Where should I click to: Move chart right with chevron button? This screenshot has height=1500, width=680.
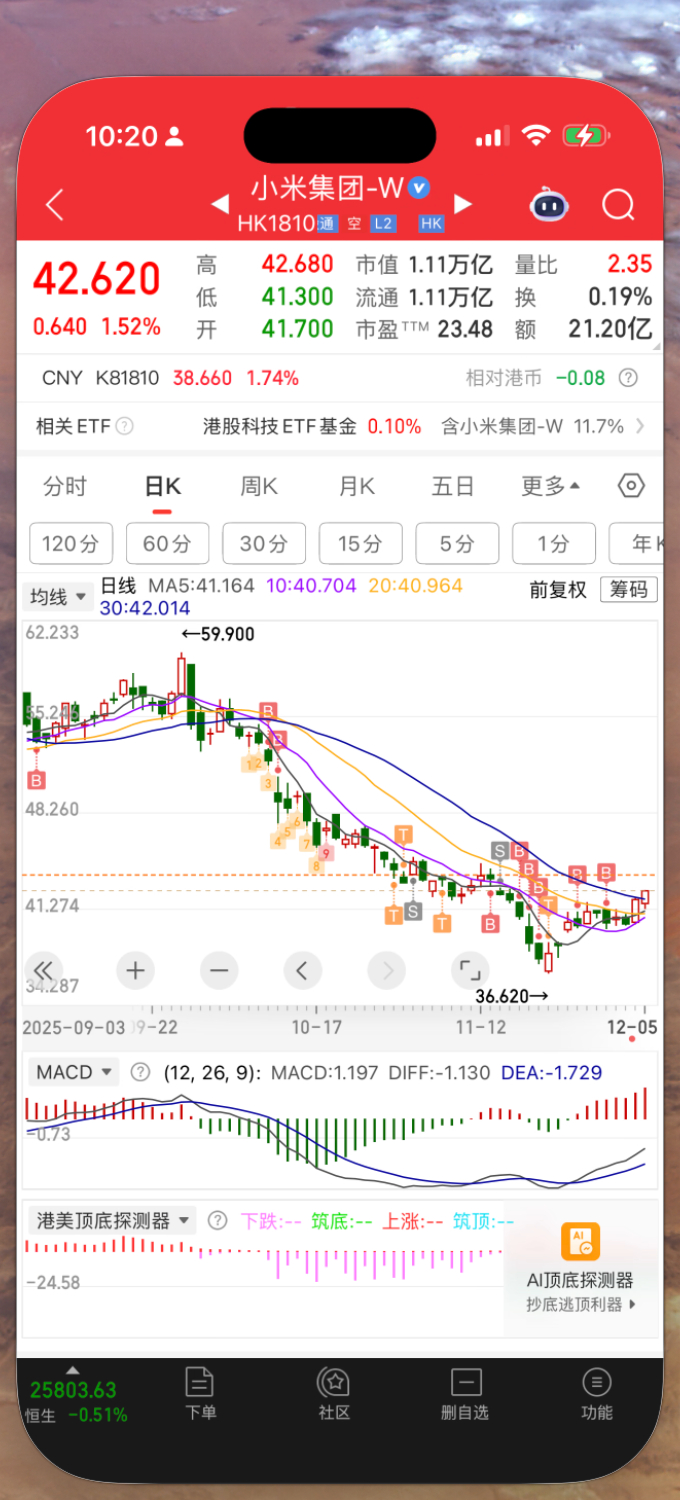387,969
